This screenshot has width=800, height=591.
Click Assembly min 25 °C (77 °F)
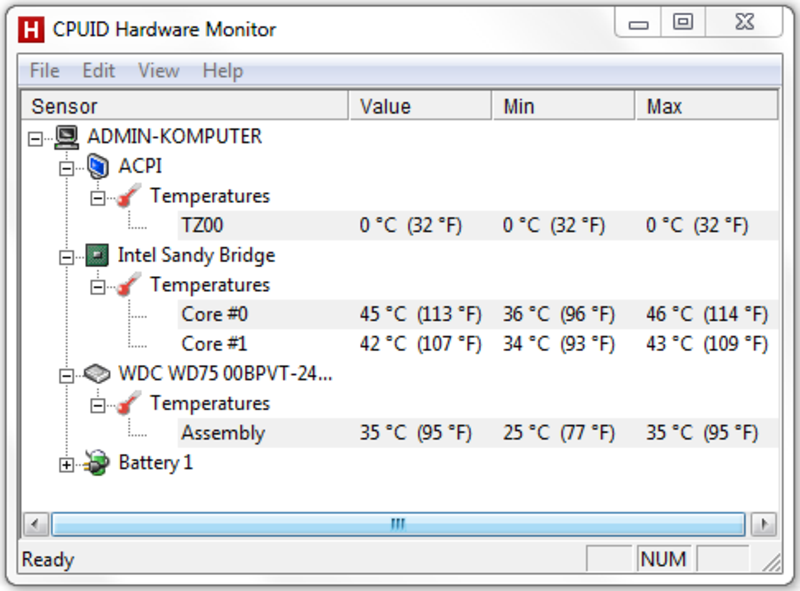[x=559, y=433]
